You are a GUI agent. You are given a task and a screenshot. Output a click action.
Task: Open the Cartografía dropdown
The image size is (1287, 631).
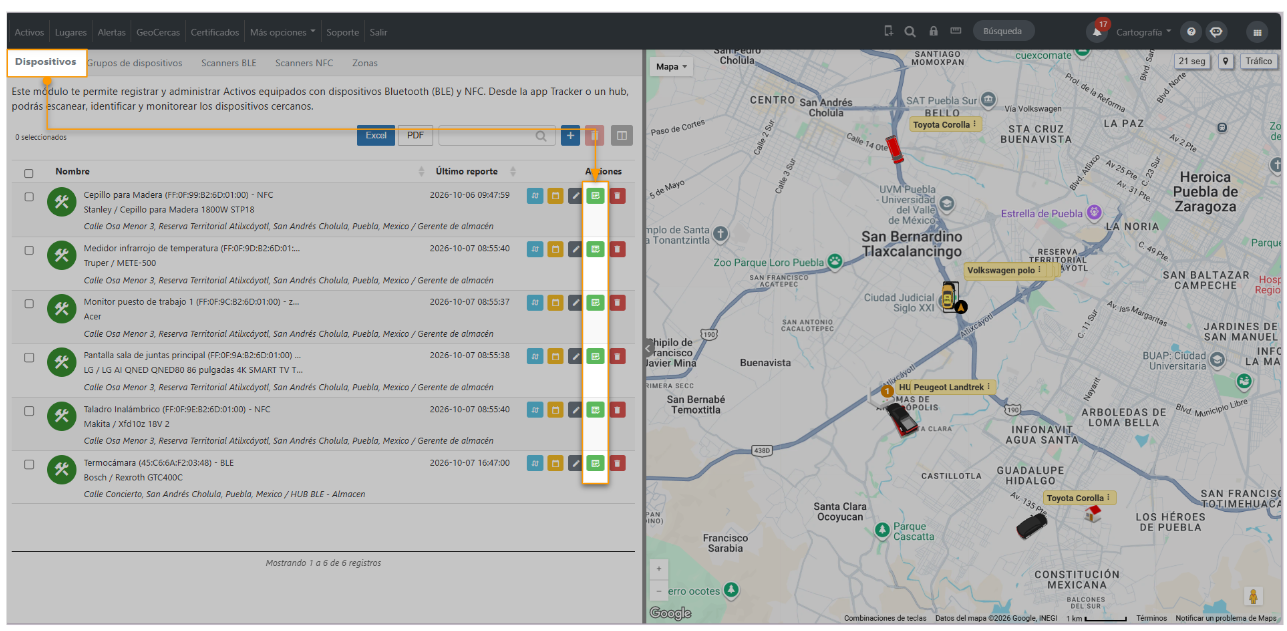tap(1144, 32)
